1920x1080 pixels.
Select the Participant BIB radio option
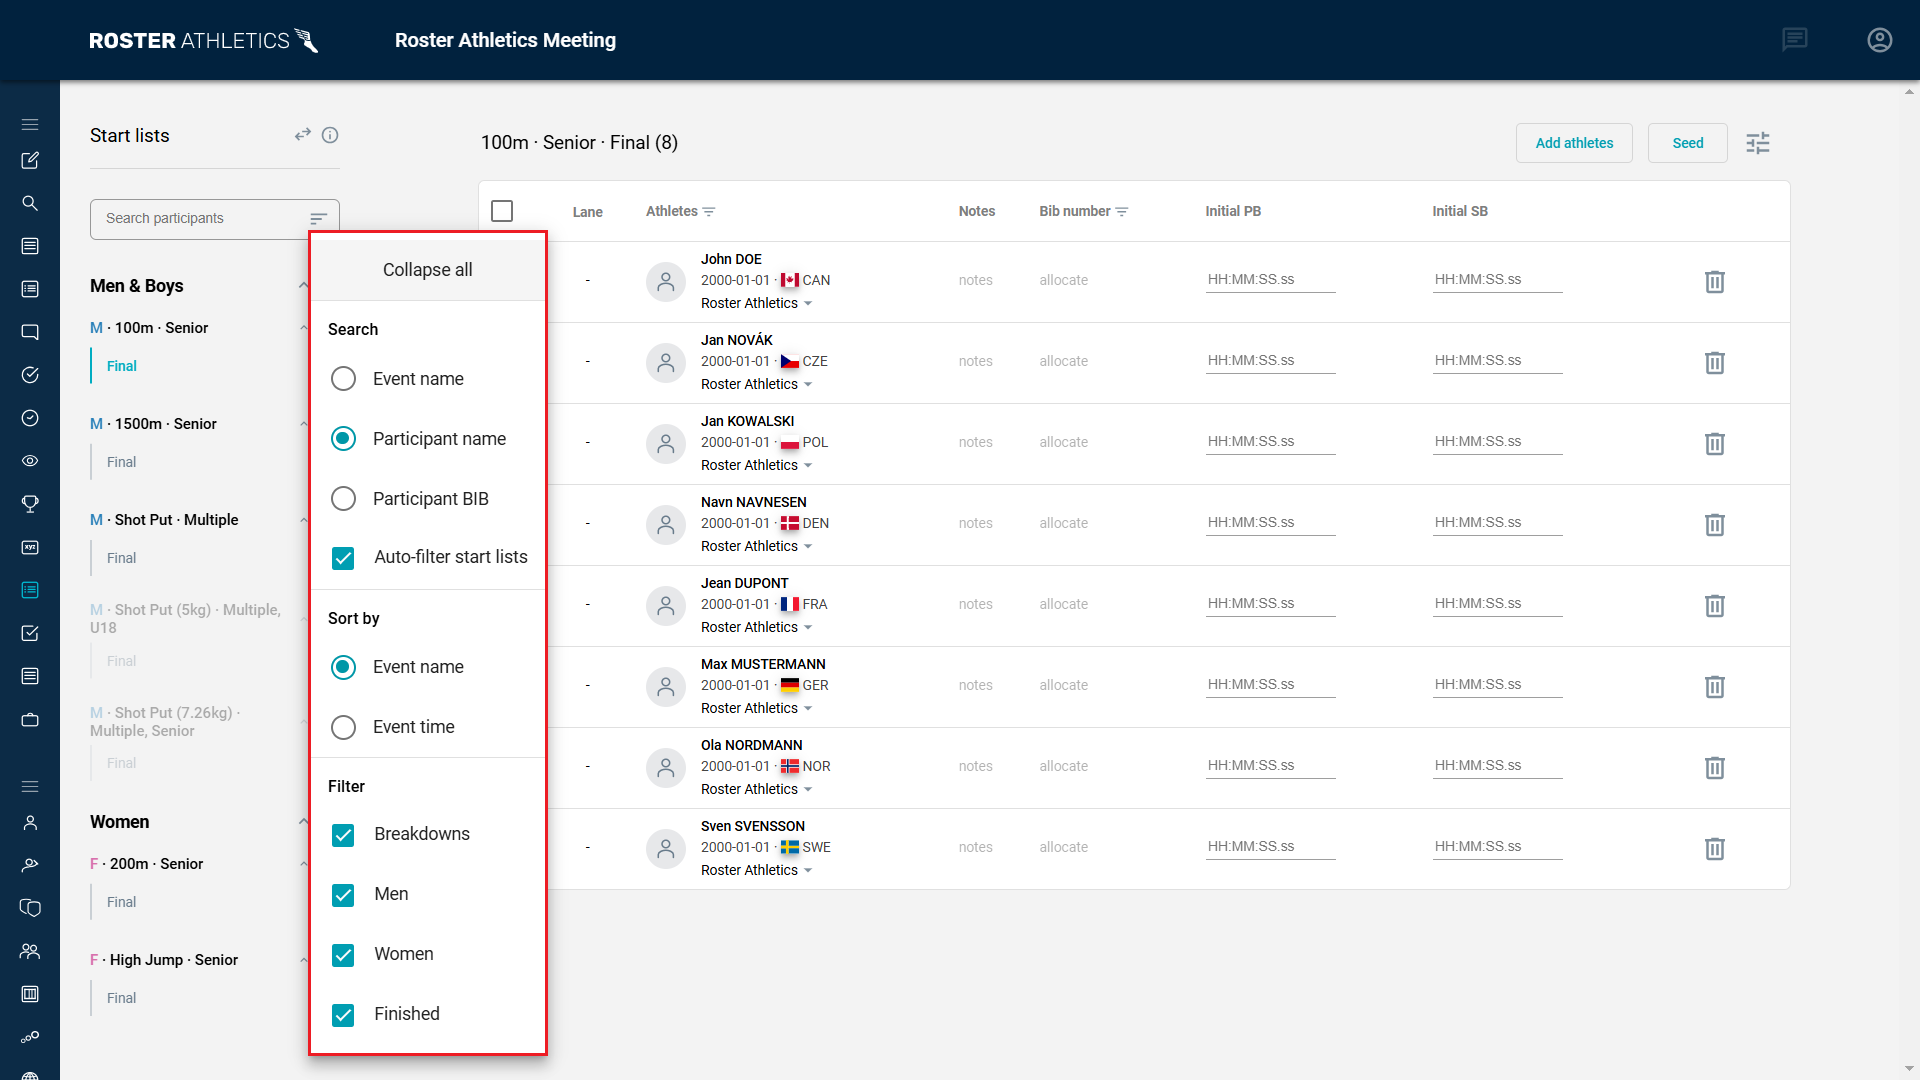(x=343, y=499)
